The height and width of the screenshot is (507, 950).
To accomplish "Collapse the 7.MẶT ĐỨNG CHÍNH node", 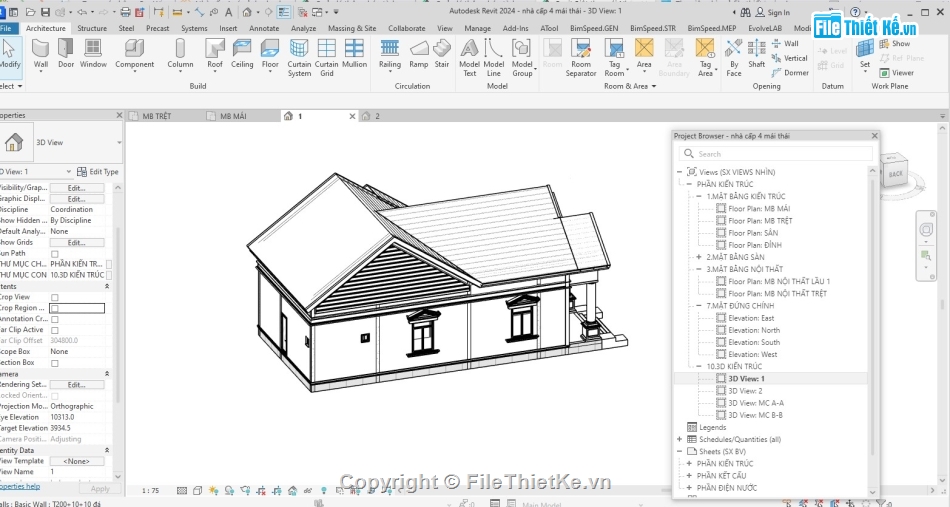I will pyautogui.click(x=699, y=306).
